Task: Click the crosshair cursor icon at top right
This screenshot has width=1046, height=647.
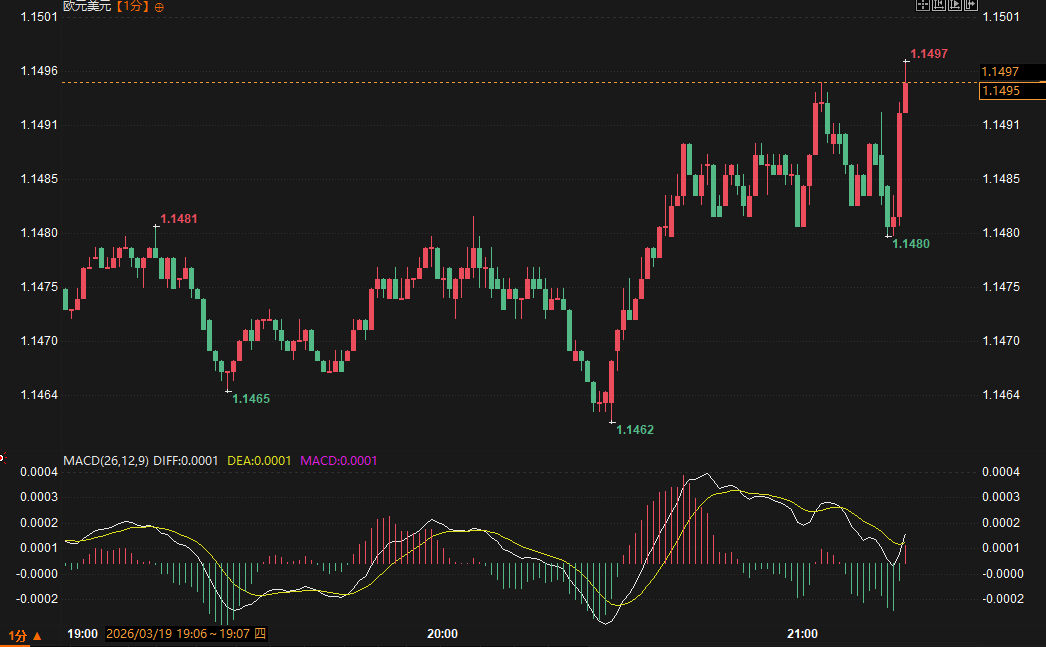Action: 923,5
